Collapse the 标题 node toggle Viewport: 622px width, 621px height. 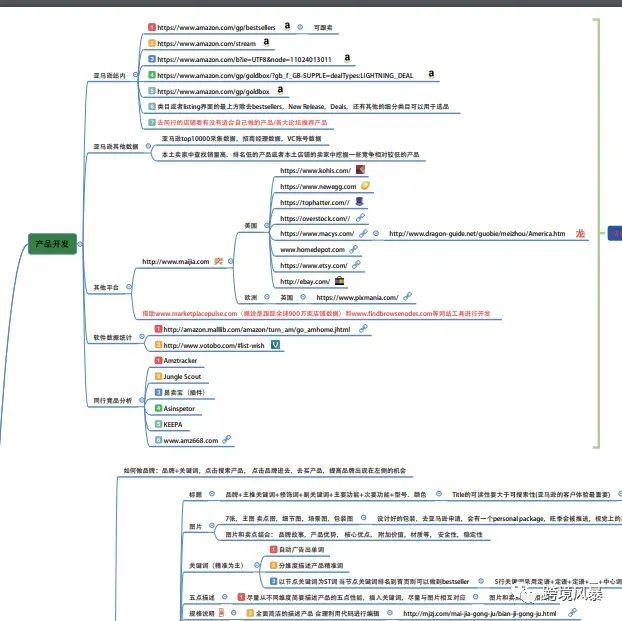coord(212,494)
